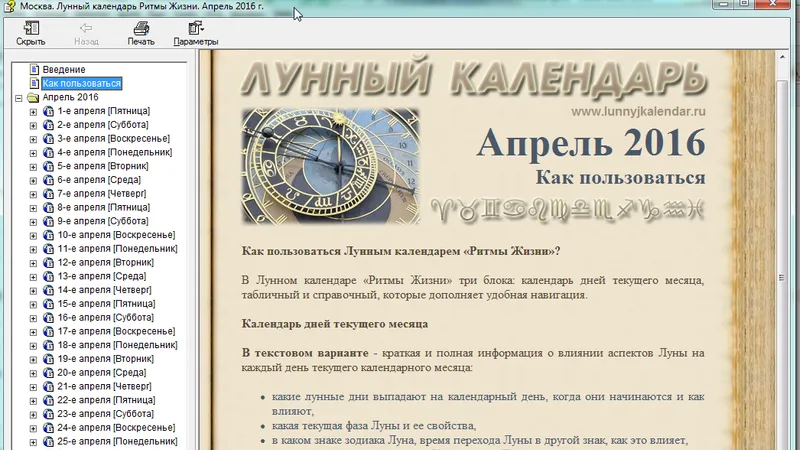Click the book icon of 6-е апреля
Image resolution: width=800 pixels, height=450 pixels.
pos(48,180)
